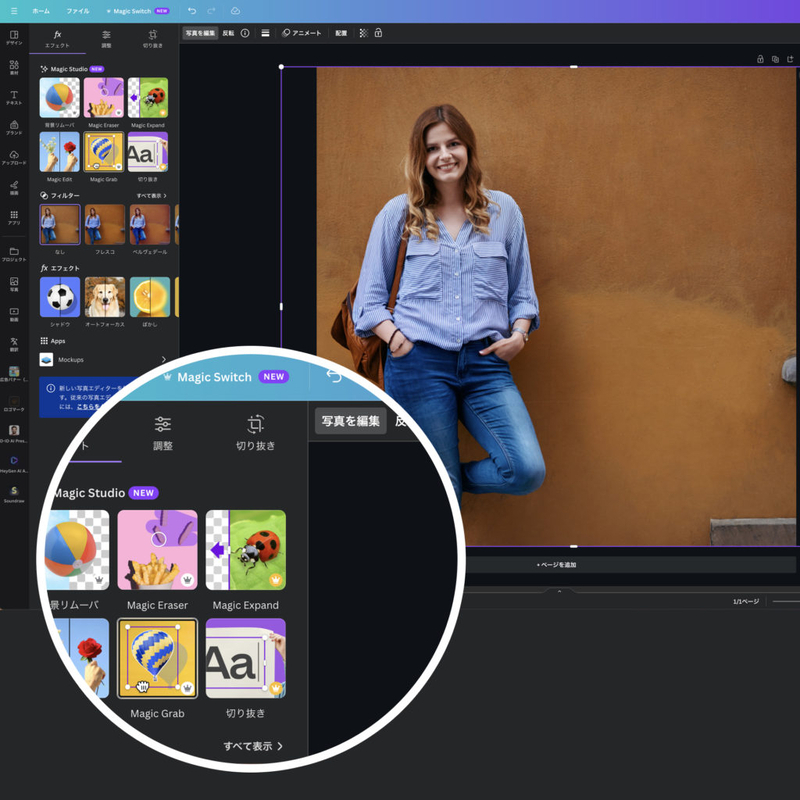Viewport: 800px width, 800px height.
Task: Apply the フレスコ filter
Action: (x=105, y=224)
